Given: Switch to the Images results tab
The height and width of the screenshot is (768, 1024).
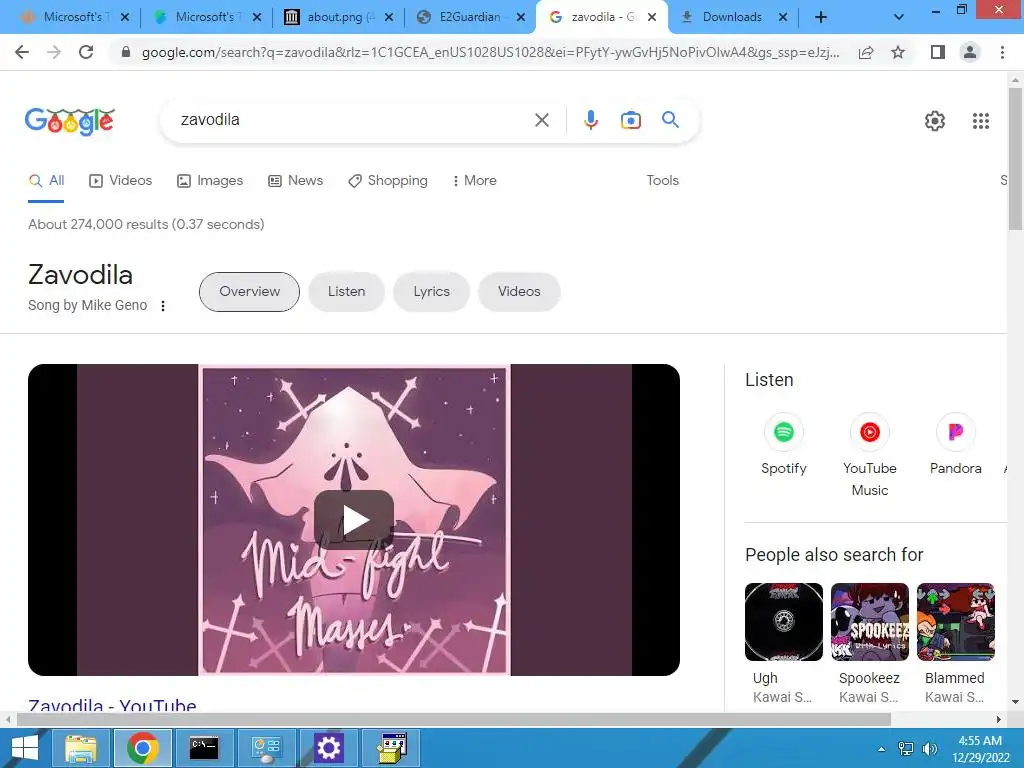Looking at the screenshot, I should [210, 180].
